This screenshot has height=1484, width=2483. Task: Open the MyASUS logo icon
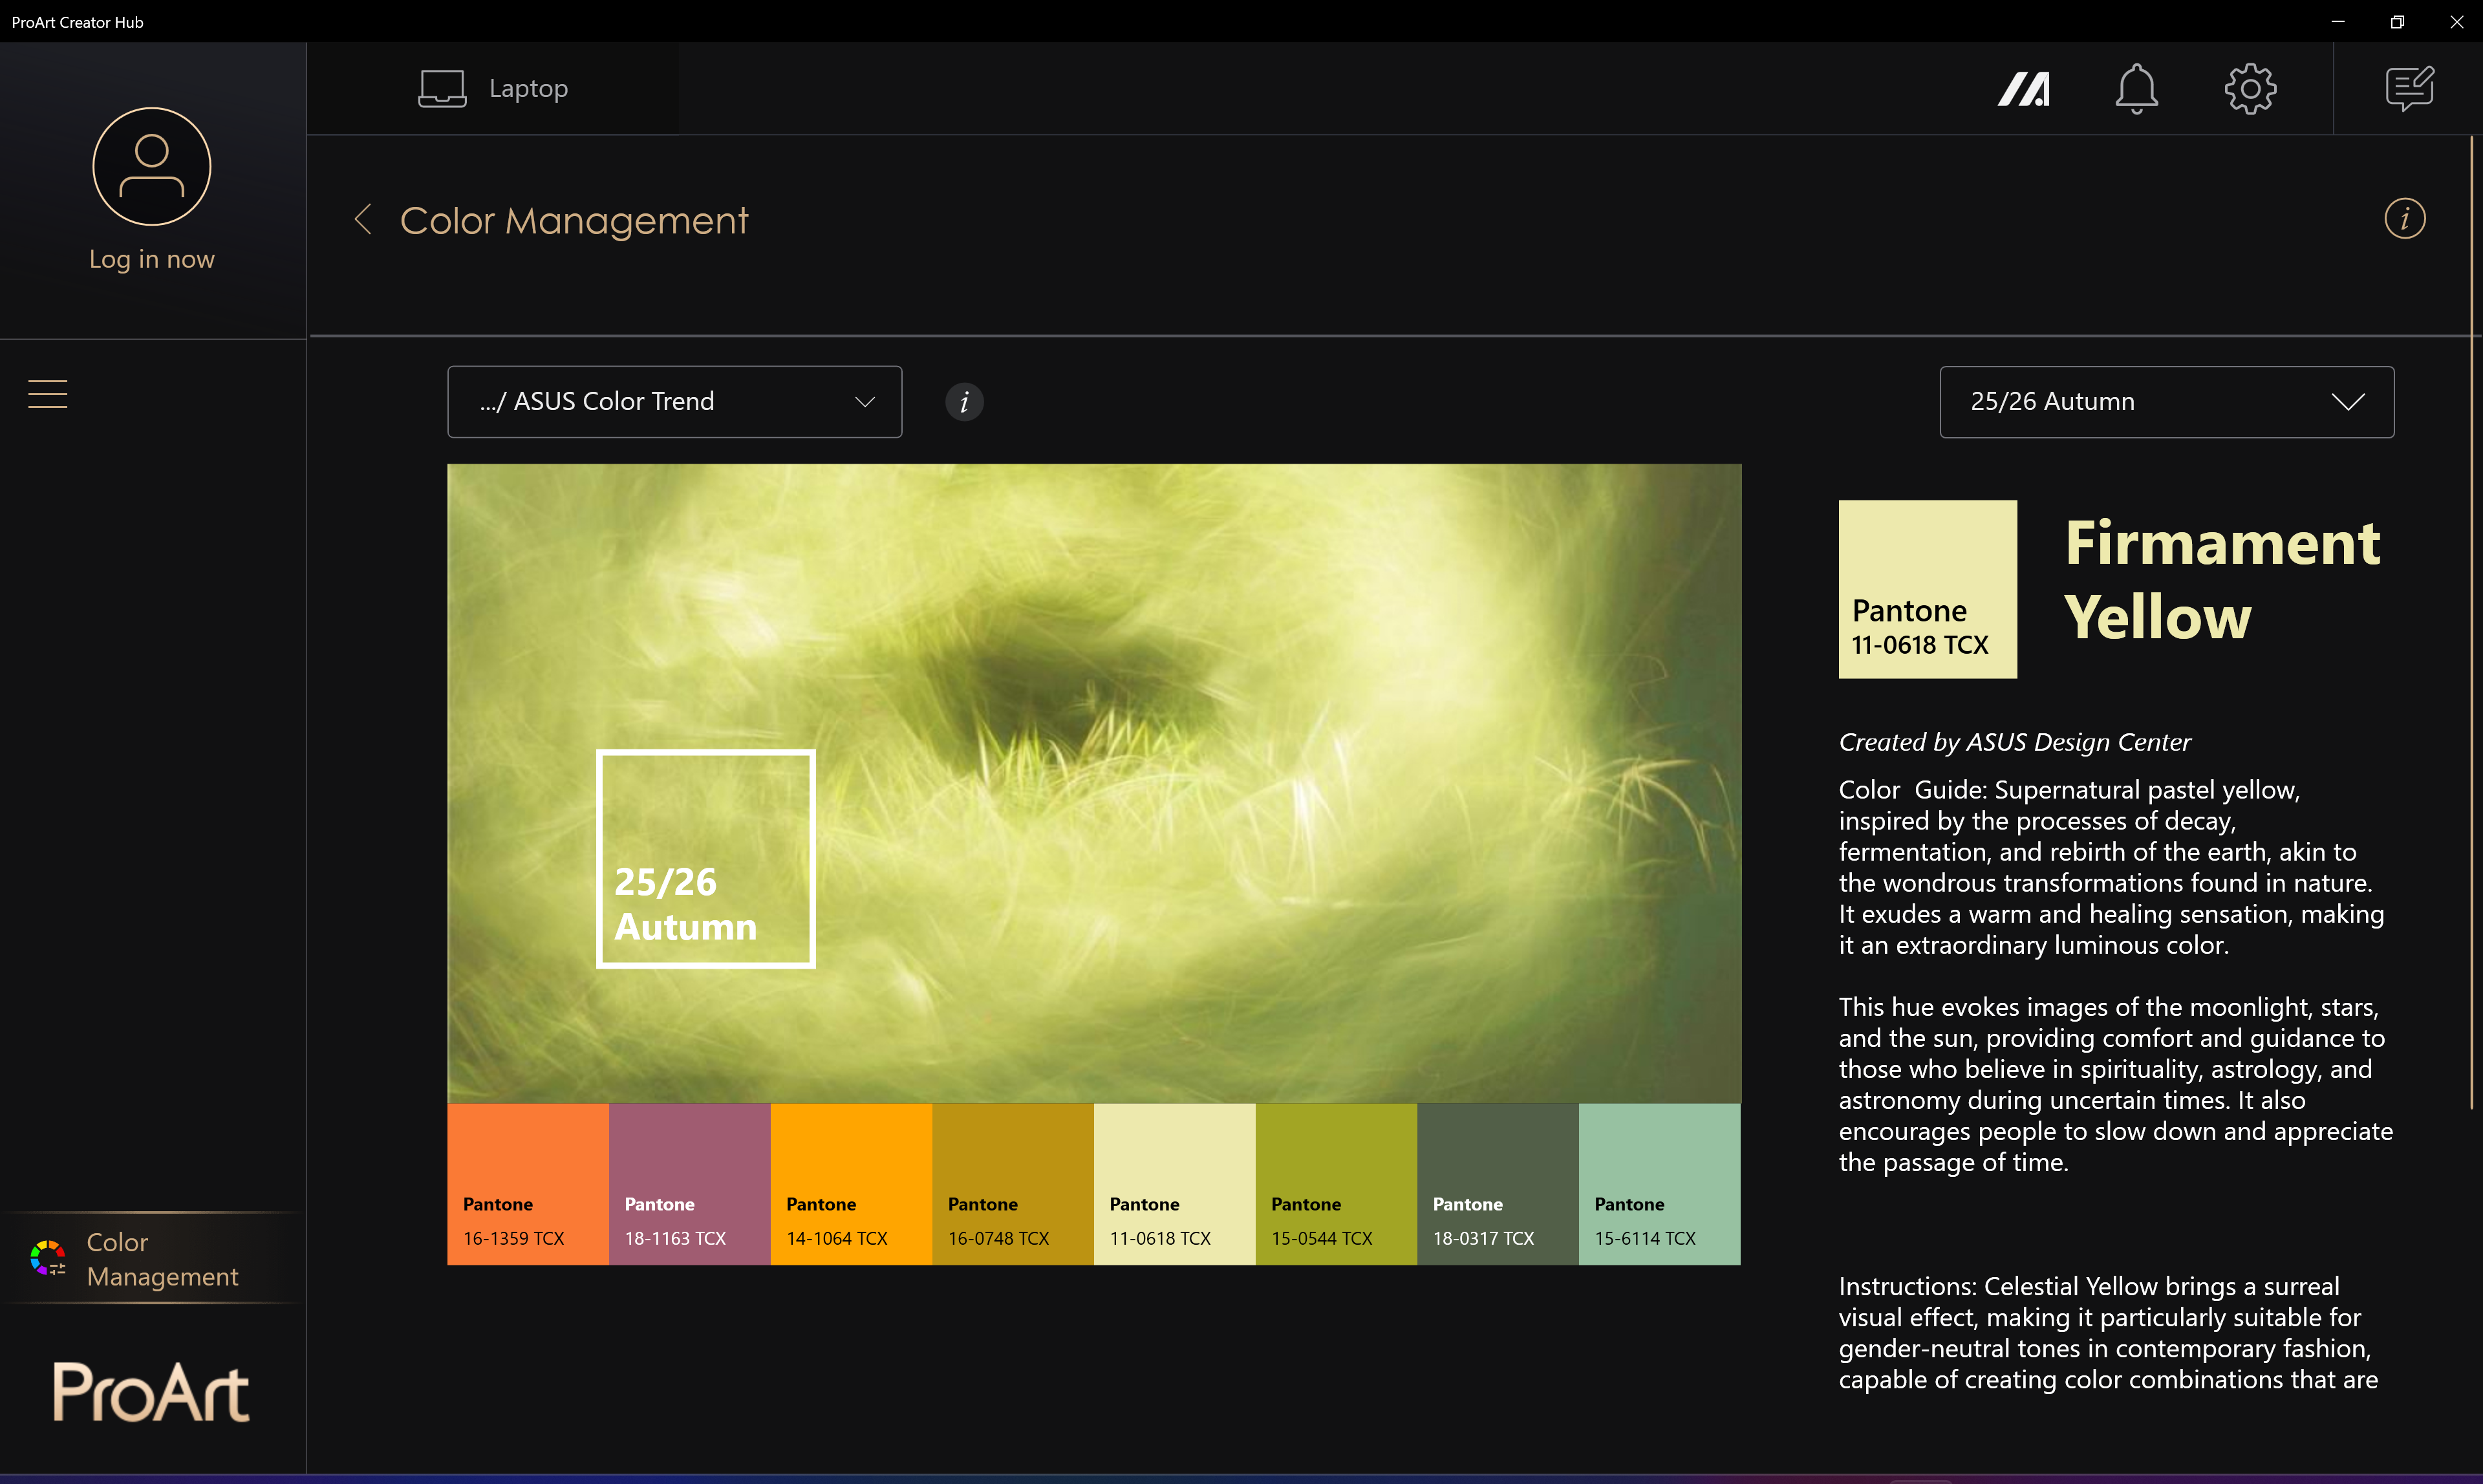coord(2023,89)
